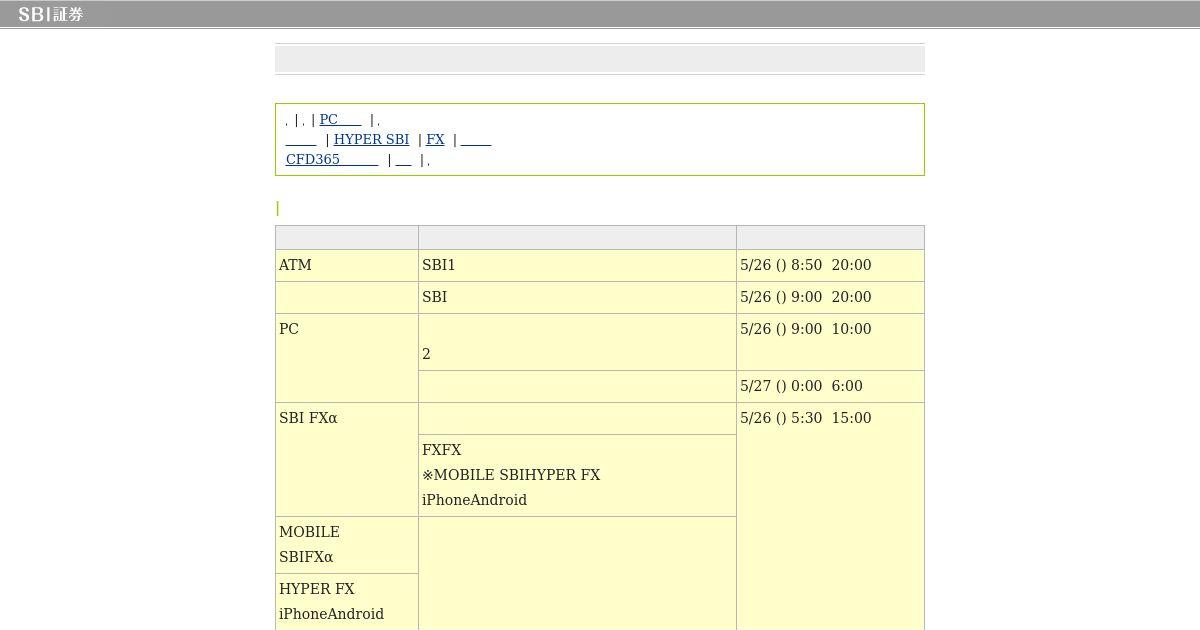Viewport: 1200px width, 630px height.
Task: Select the MOBILE SBIFXα row label
Action: click(347, 545)
